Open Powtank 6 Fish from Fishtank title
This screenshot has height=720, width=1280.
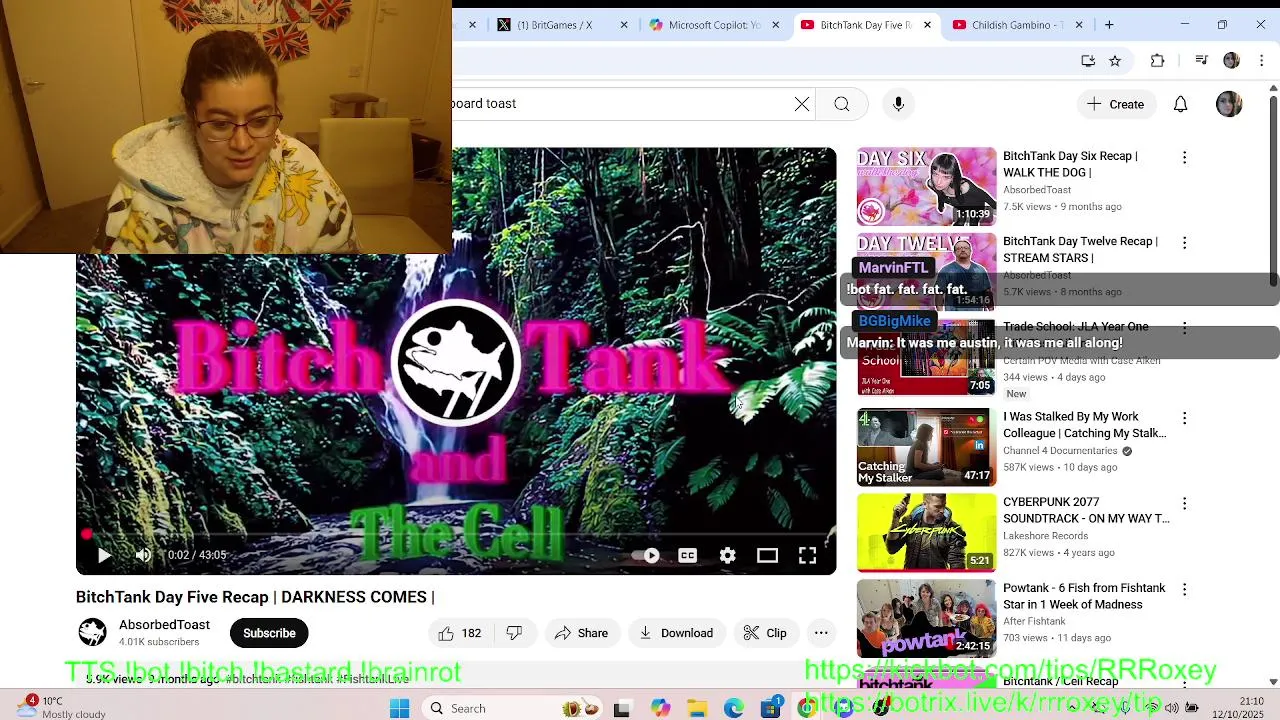pos(1084,596)
